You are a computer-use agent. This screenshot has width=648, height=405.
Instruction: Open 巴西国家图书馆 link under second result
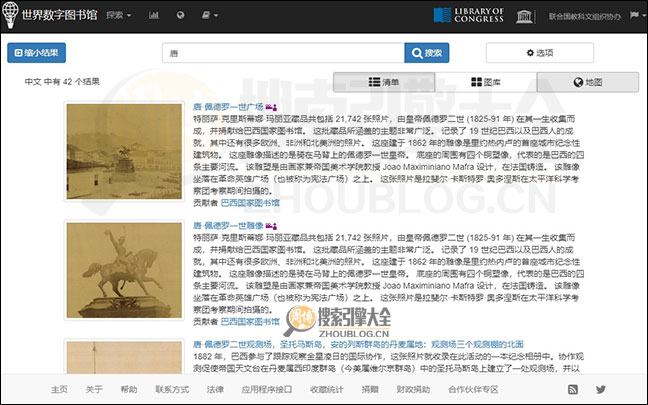pyautogui.click(x=250, y=322)
